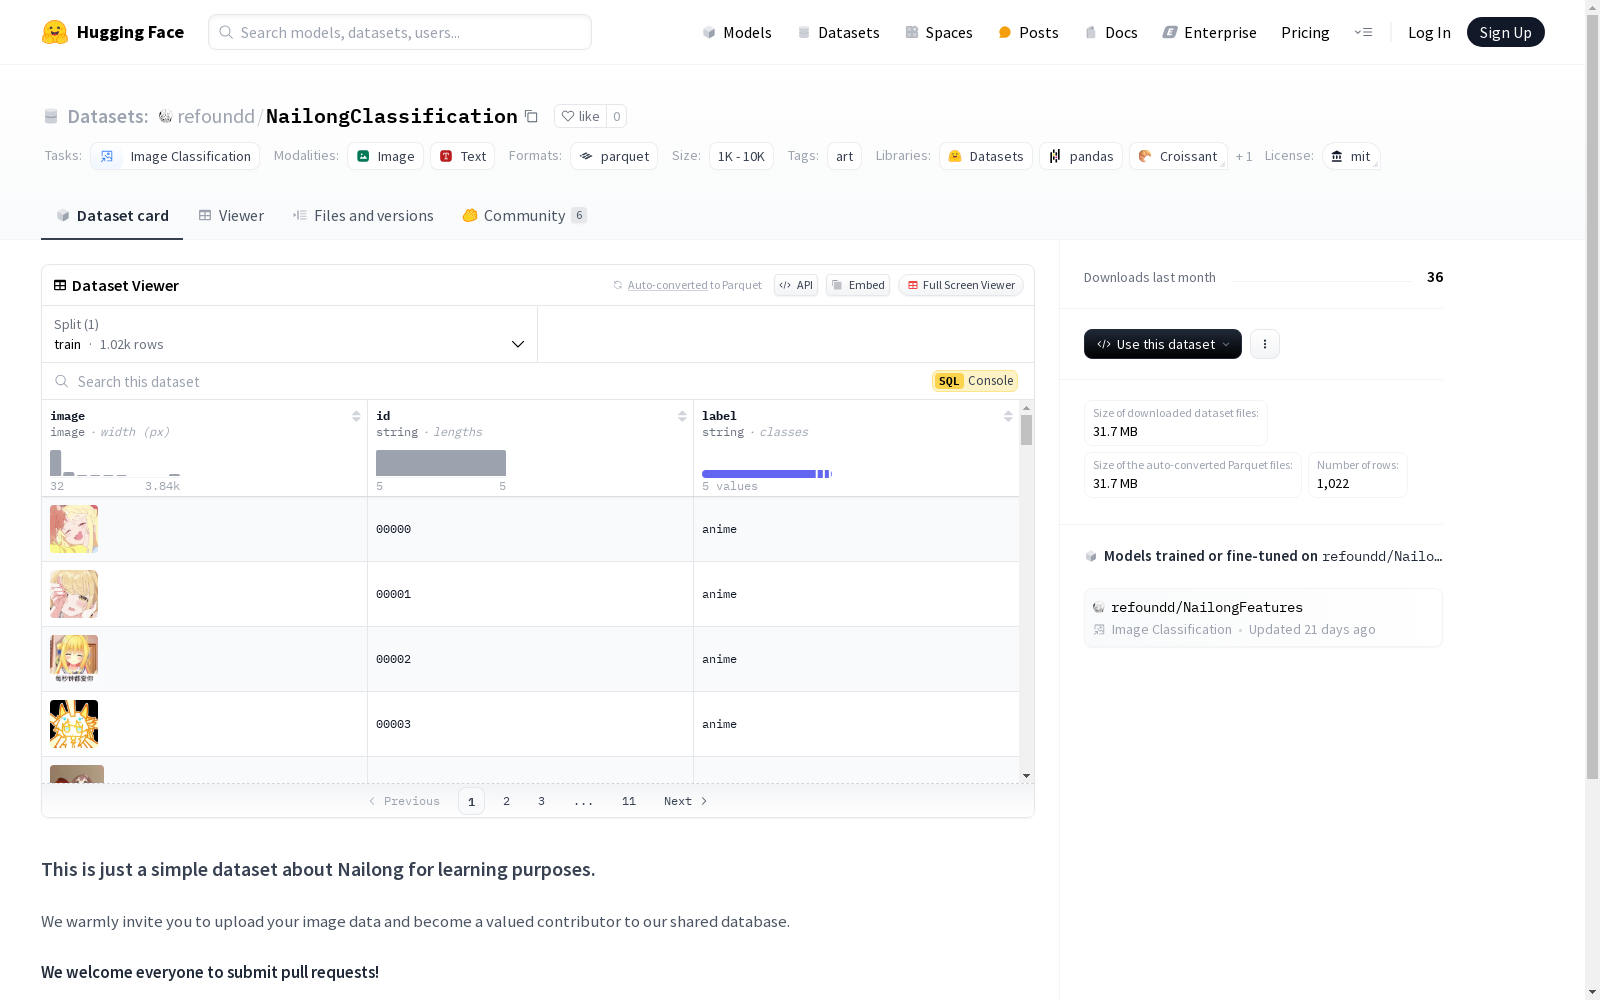
Task: Select the Image Classification task tag
Action: (175, 156)
